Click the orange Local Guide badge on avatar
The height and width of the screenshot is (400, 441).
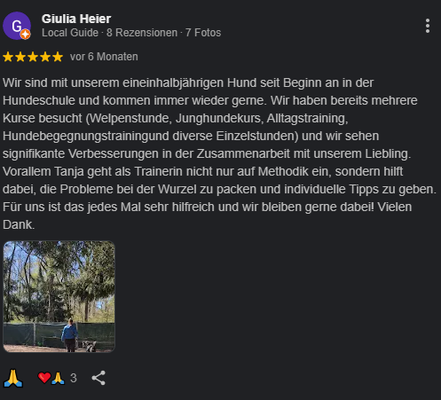click(26, 34)
